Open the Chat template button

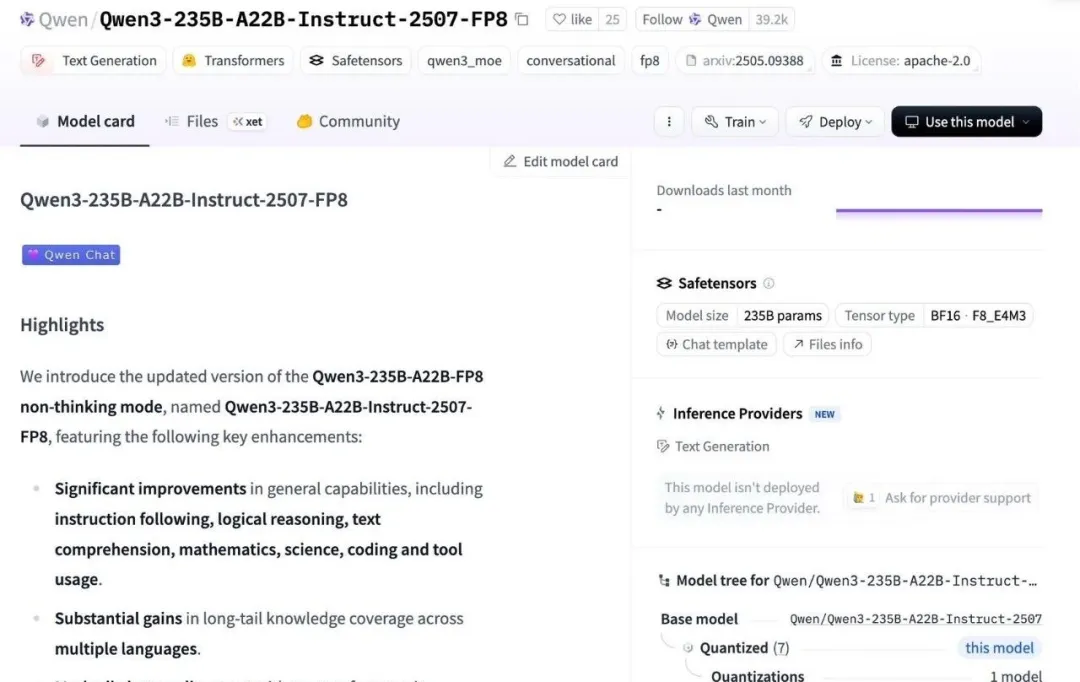[716, 344]
